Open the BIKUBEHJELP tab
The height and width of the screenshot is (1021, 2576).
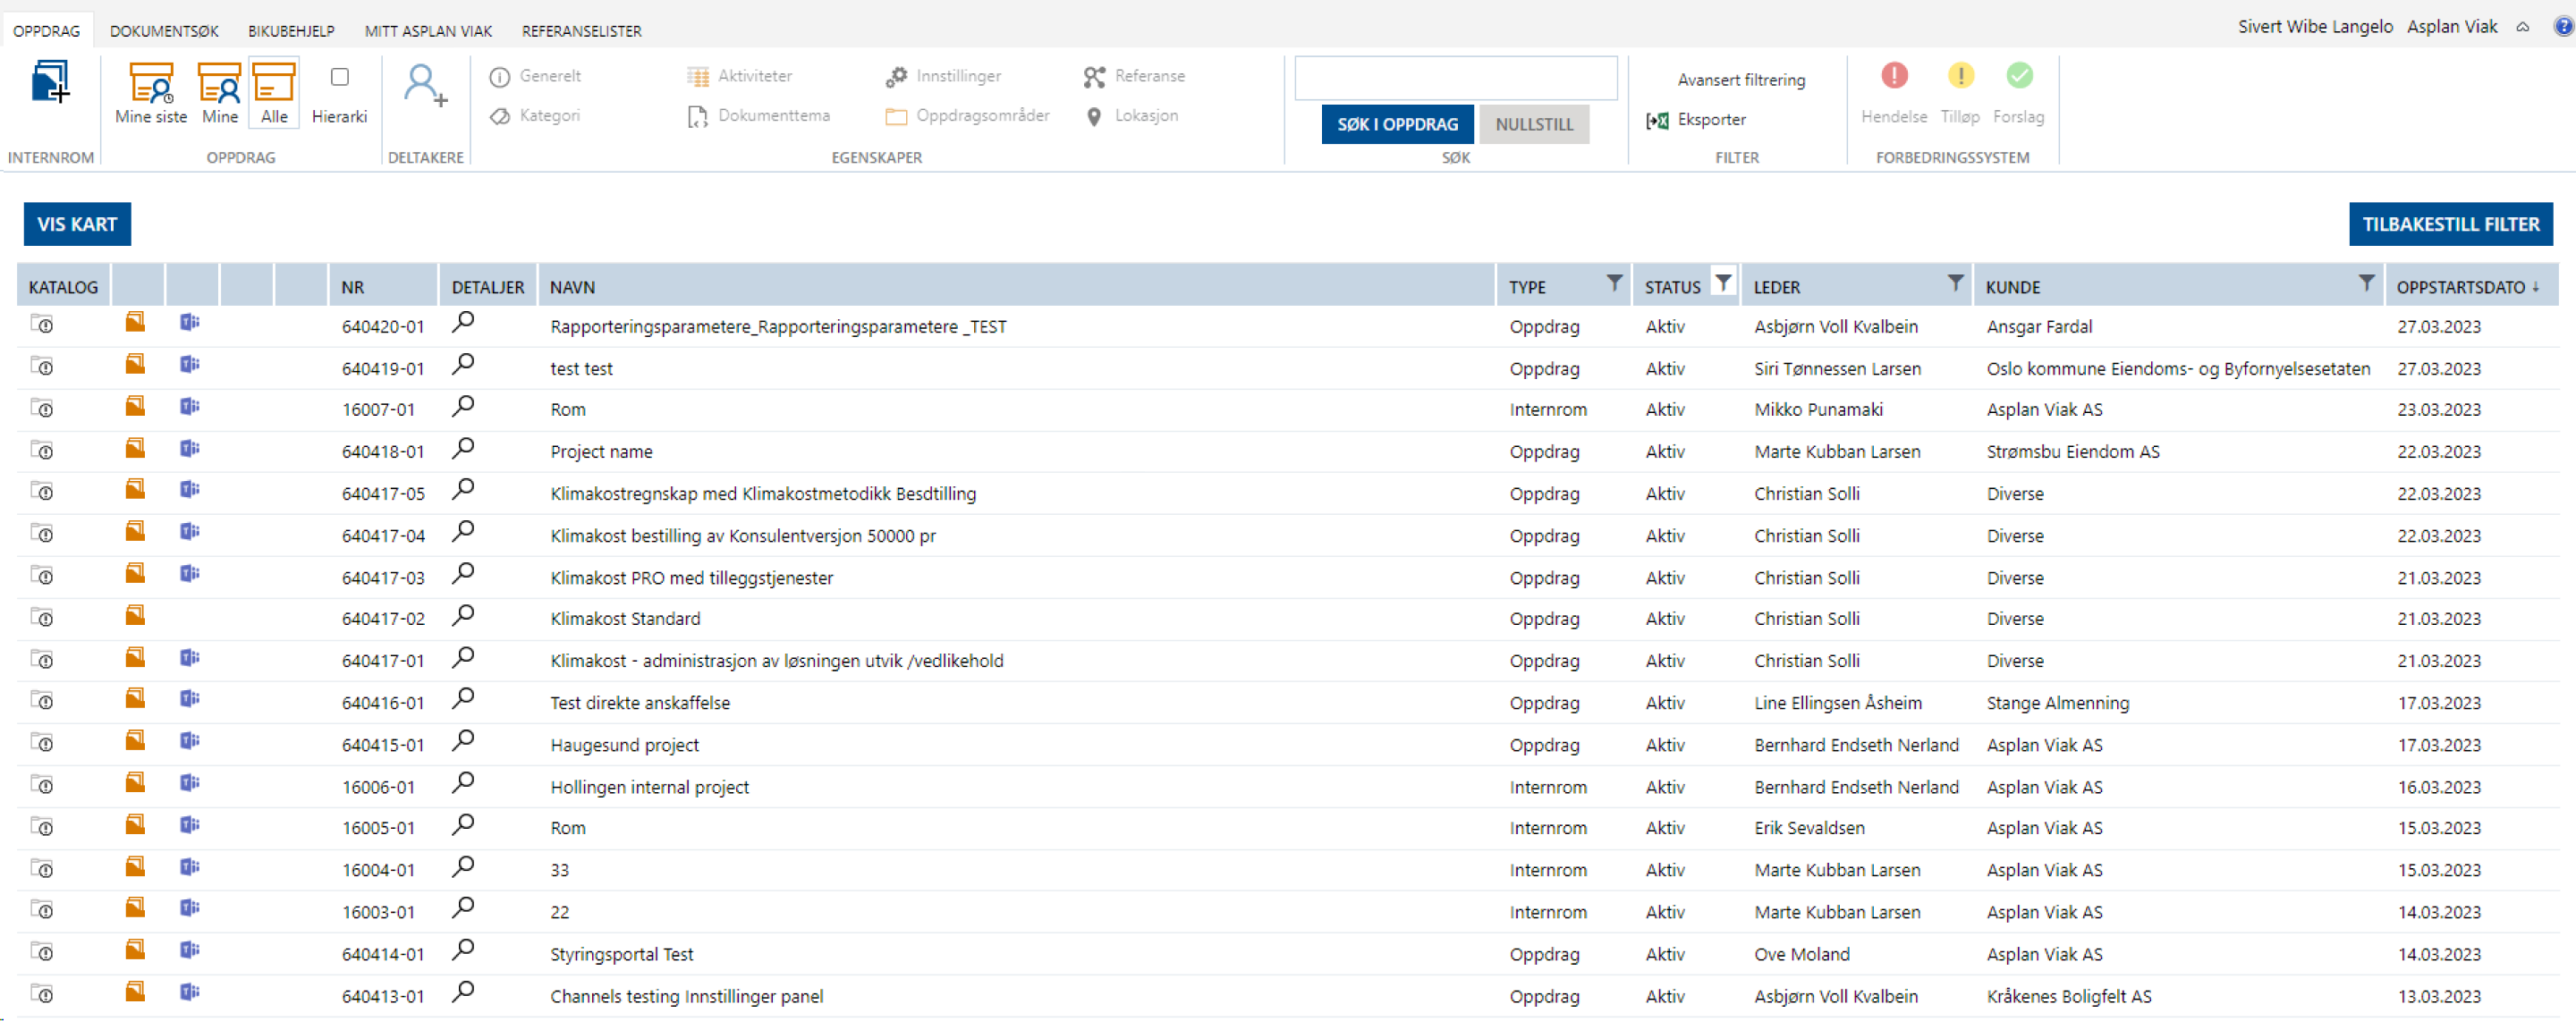291,31
